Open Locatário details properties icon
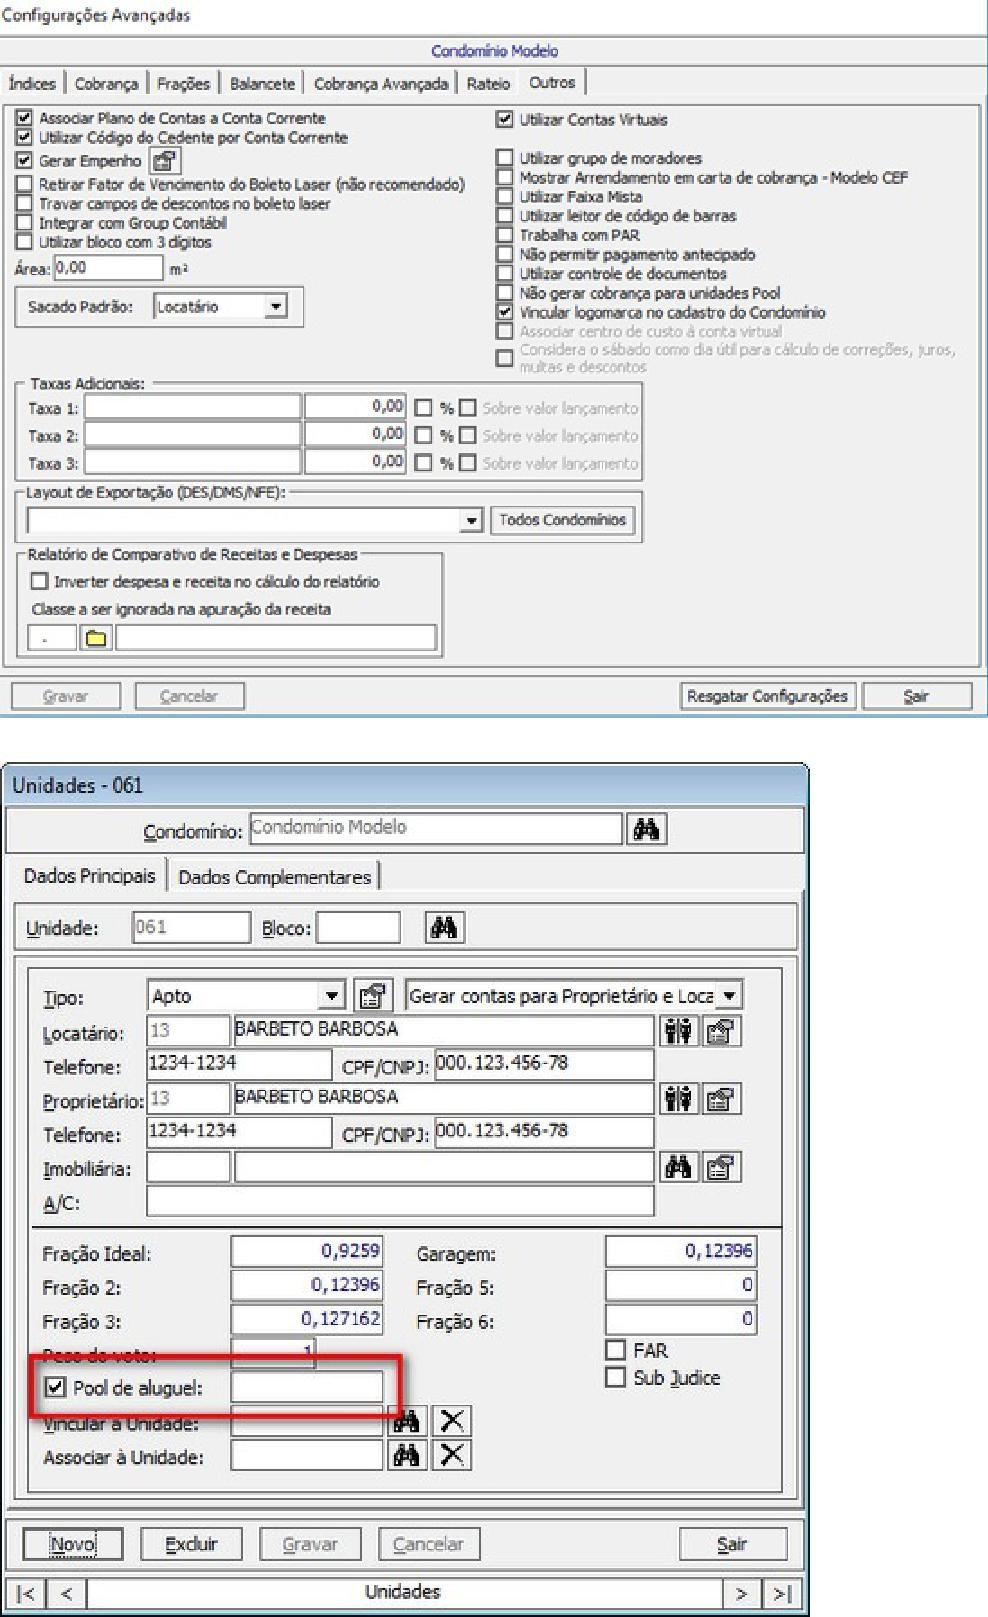 (721, 1030)
